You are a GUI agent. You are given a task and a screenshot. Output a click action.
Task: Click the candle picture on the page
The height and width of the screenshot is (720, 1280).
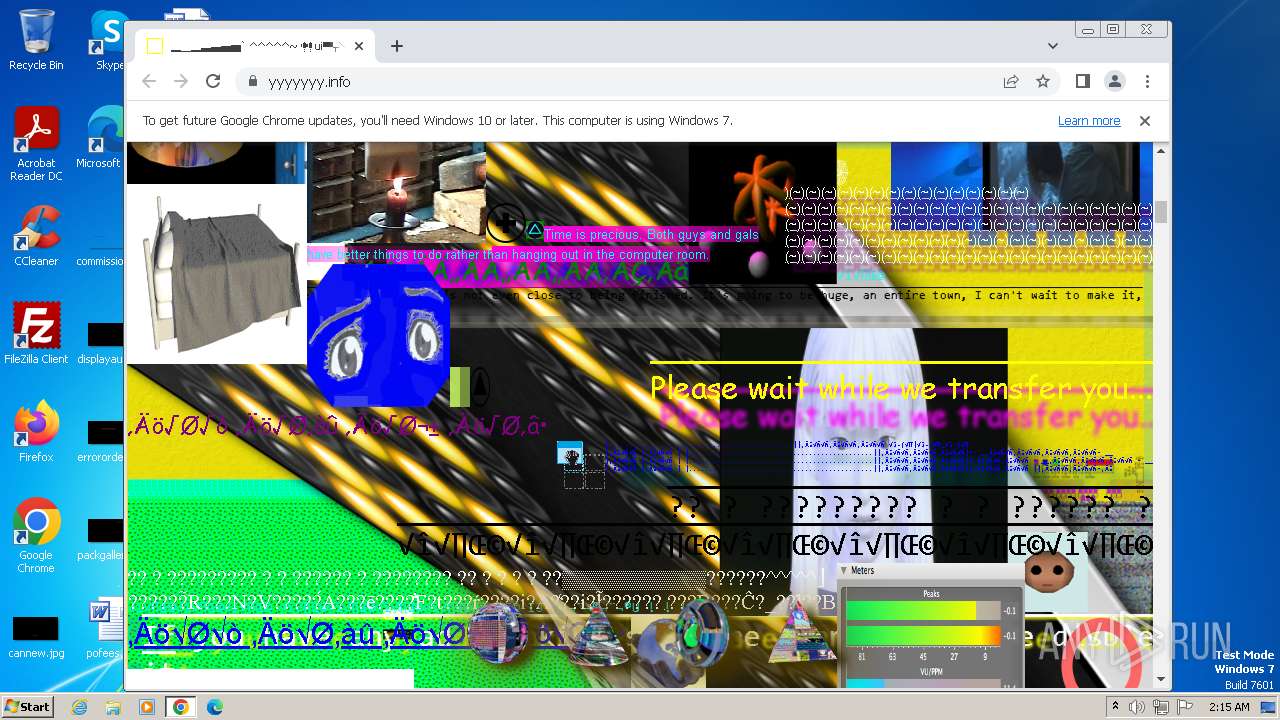(396, 192)
